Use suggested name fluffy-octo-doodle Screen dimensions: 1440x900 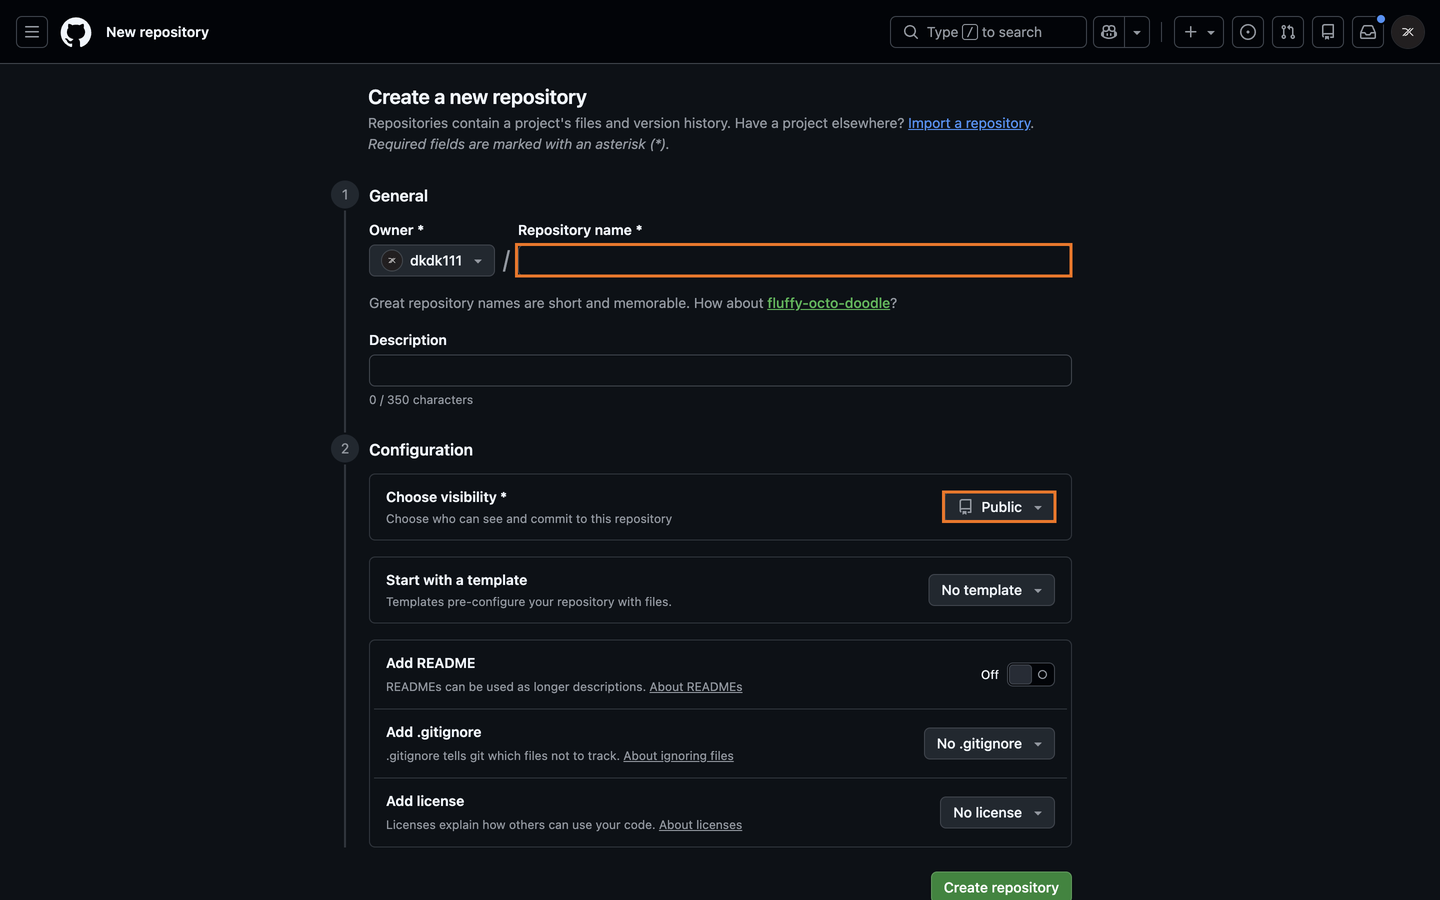[x=828, y=303]
